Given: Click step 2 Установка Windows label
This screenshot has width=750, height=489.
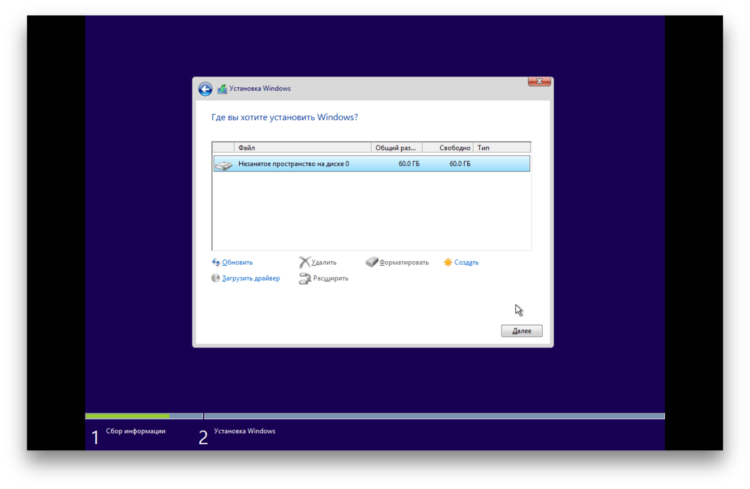Looking at the screenshot, I should (244, 431).
